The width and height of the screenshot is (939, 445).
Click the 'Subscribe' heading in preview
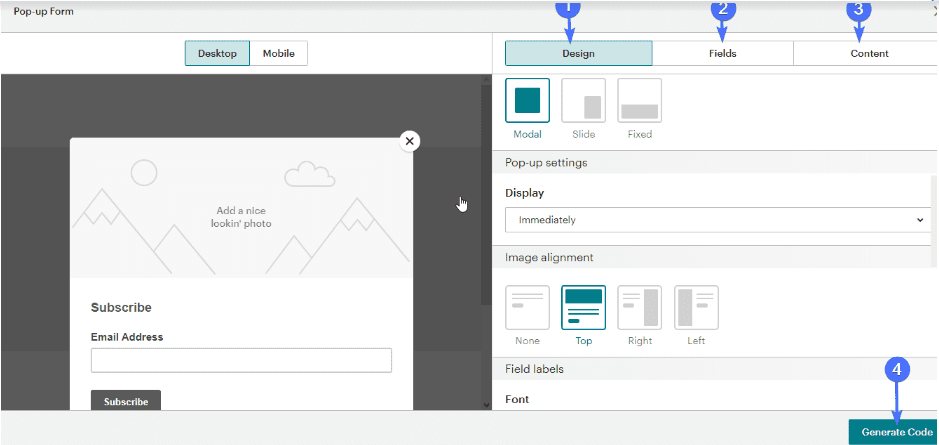pyautogui.click(x=121, y=308)
